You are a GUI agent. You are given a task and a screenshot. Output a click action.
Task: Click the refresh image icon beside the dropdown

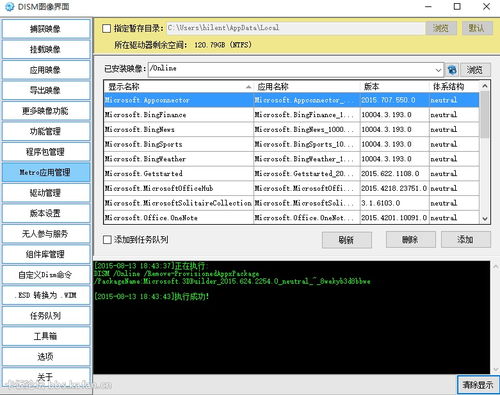[452, 70]
